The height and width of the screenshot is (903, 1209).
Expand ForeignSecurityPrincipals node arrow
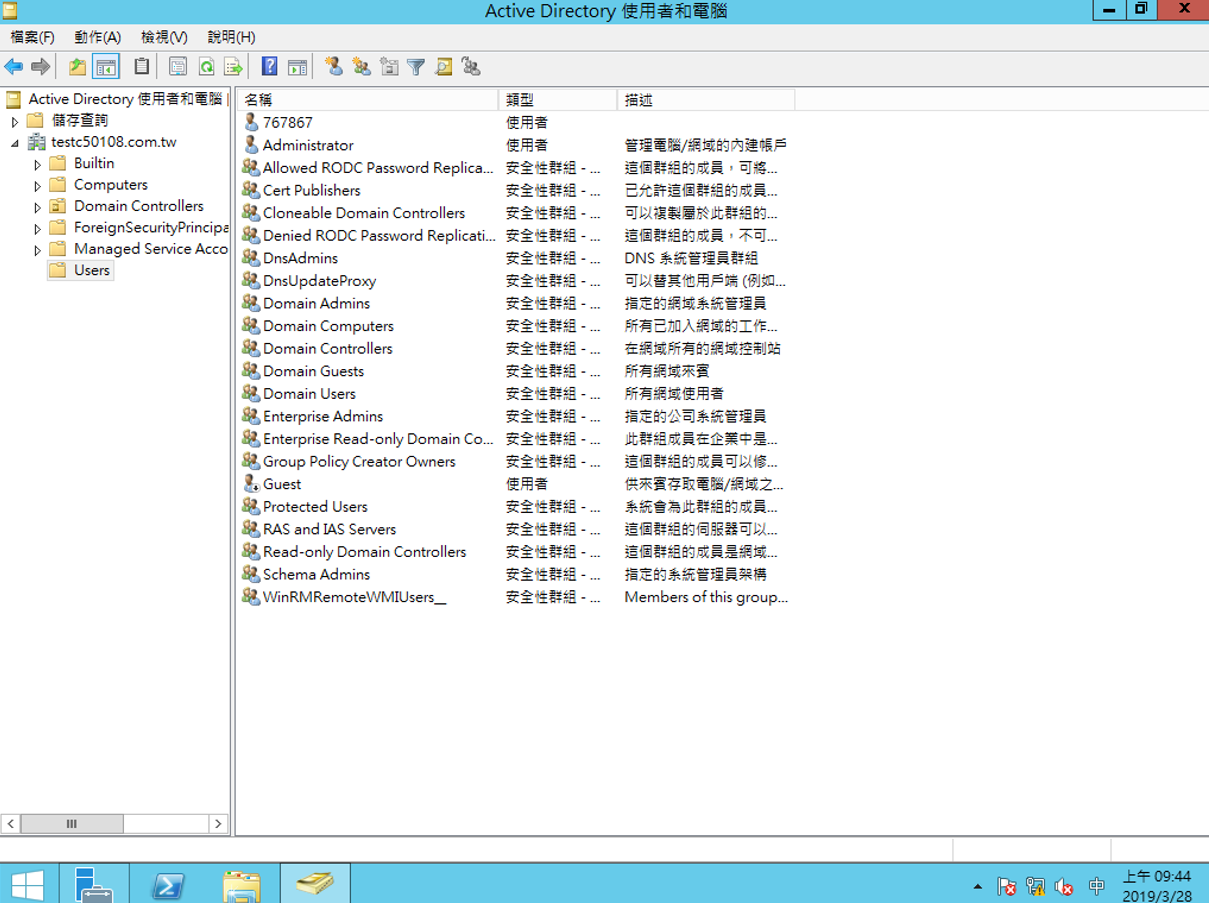coord(38,229)
